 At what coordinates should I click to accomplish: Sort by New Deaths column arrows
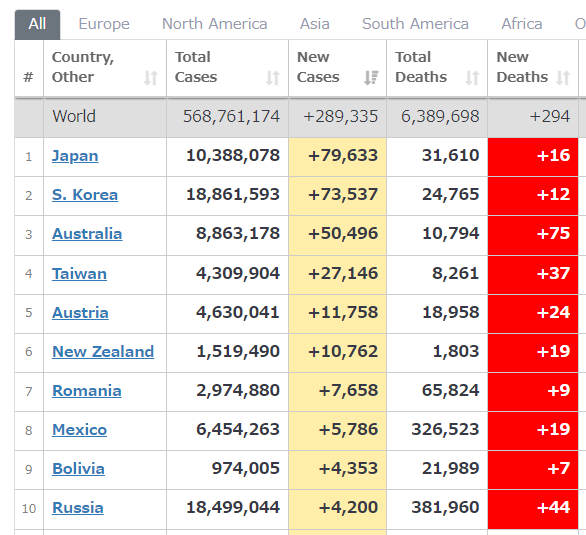(x=563, y=78)
